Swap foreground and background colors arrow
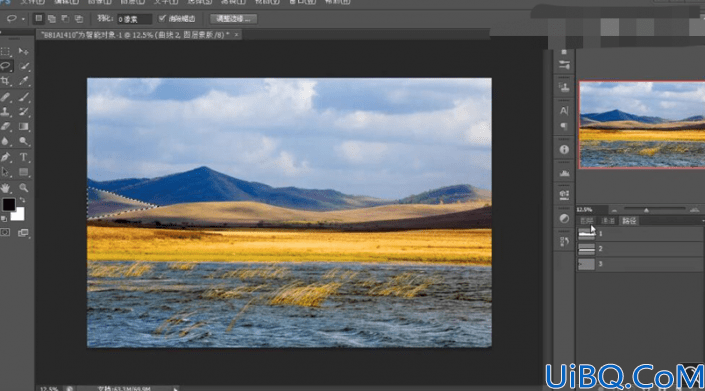The image size is (705, 391). coord(22,200)
